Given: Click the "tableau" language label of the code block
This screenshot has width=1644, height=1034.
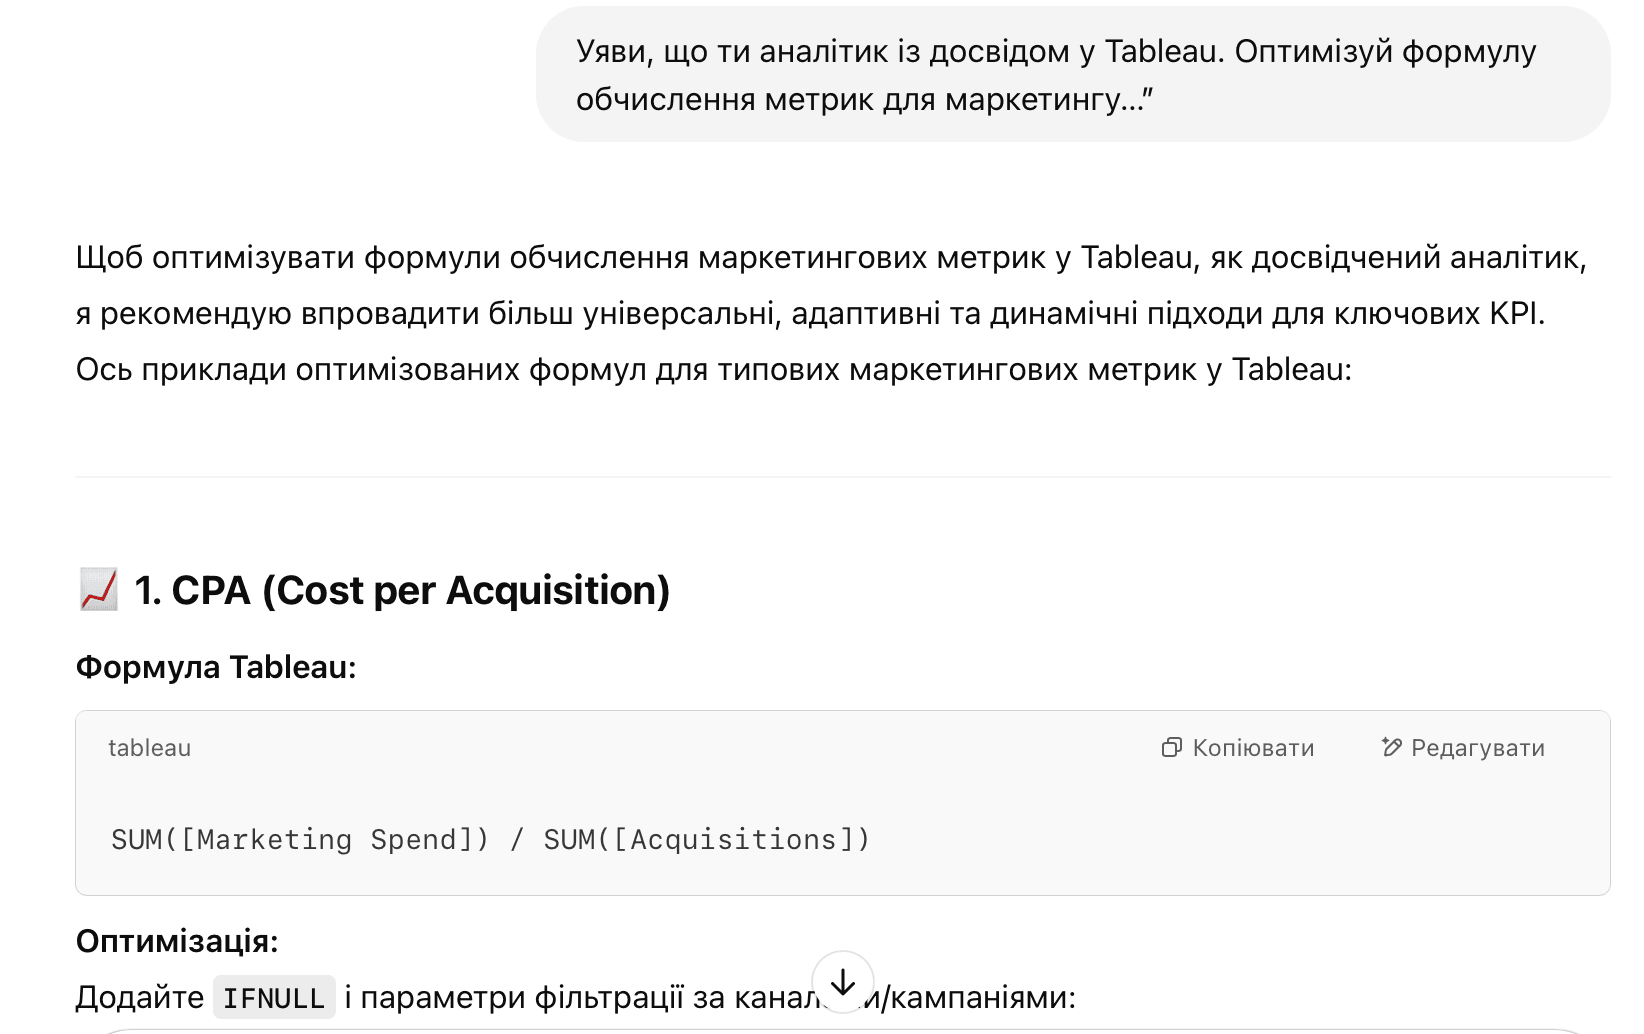Looking at the screenshot, I should (x=149, y=748).
